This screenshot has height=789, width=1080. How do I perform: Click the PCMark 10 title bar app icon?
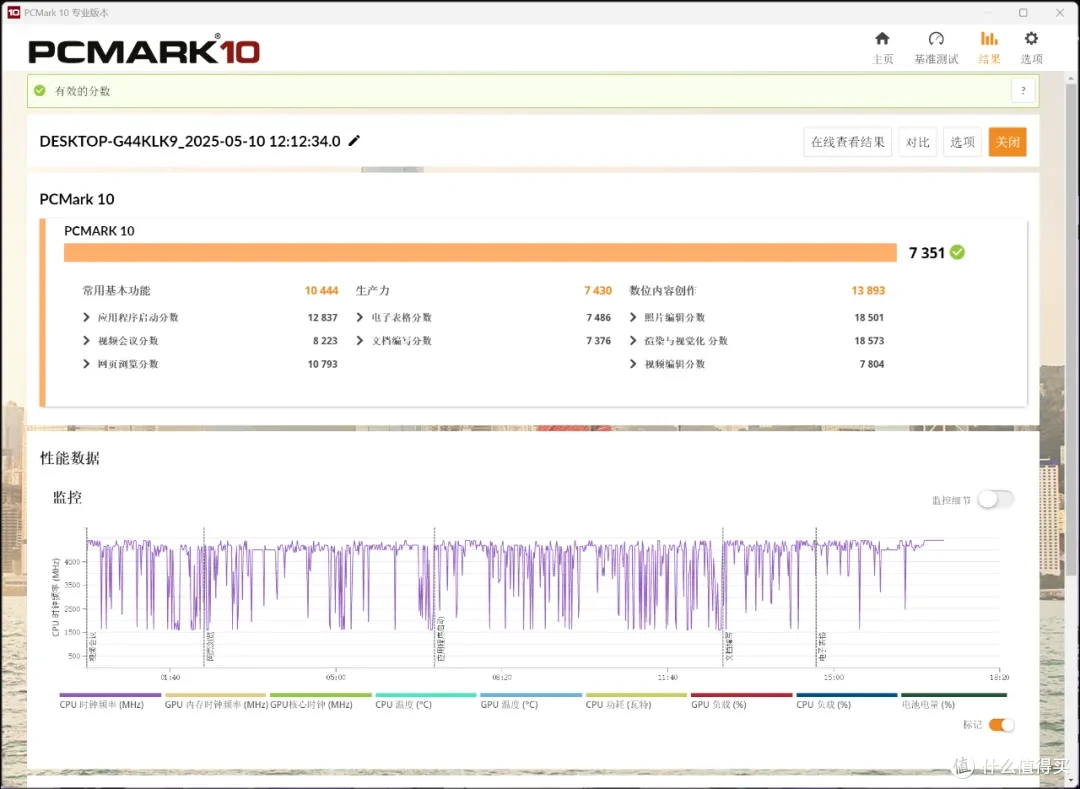[13, 12]
